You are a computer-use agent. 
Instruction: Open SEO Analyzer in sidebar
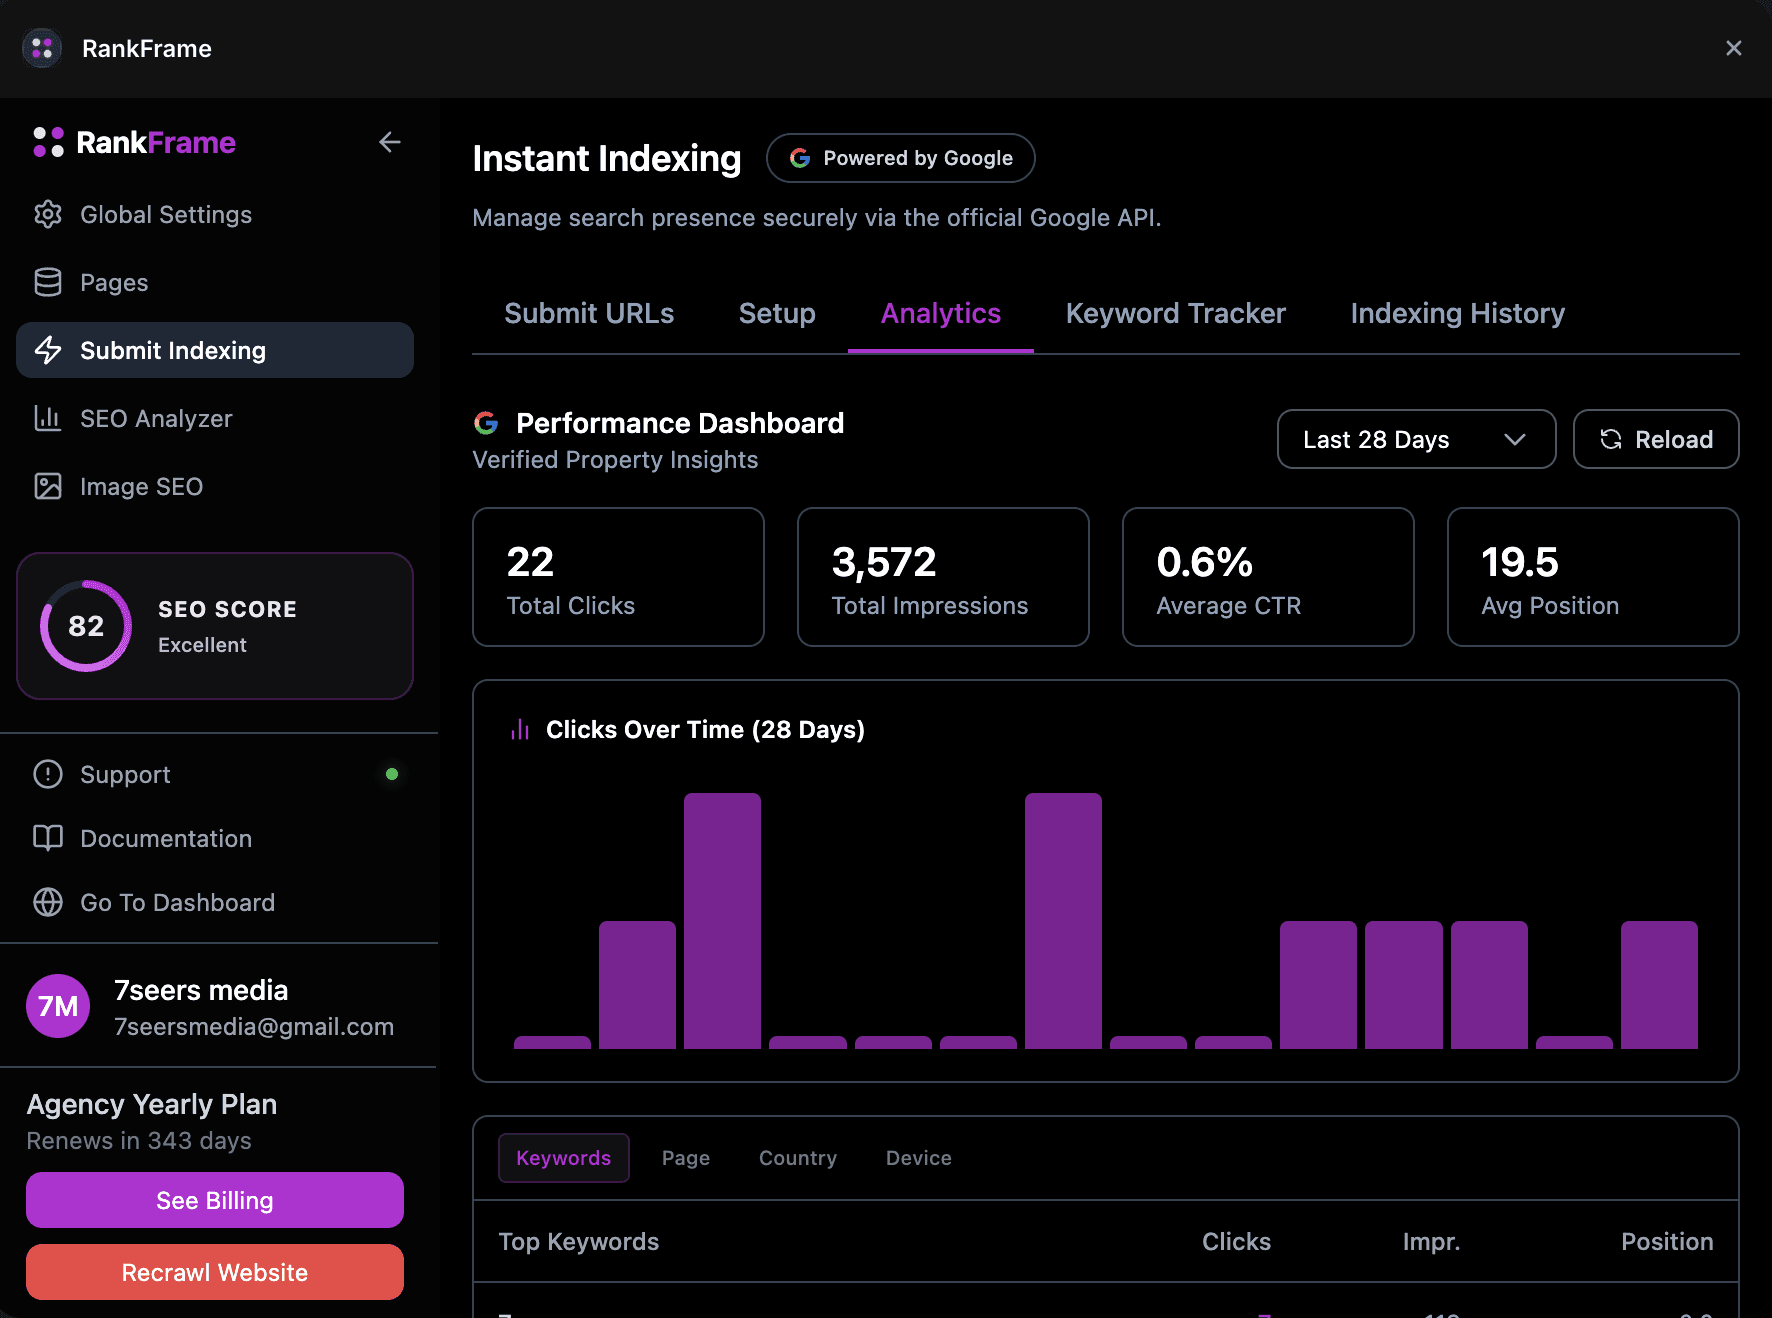215,418
